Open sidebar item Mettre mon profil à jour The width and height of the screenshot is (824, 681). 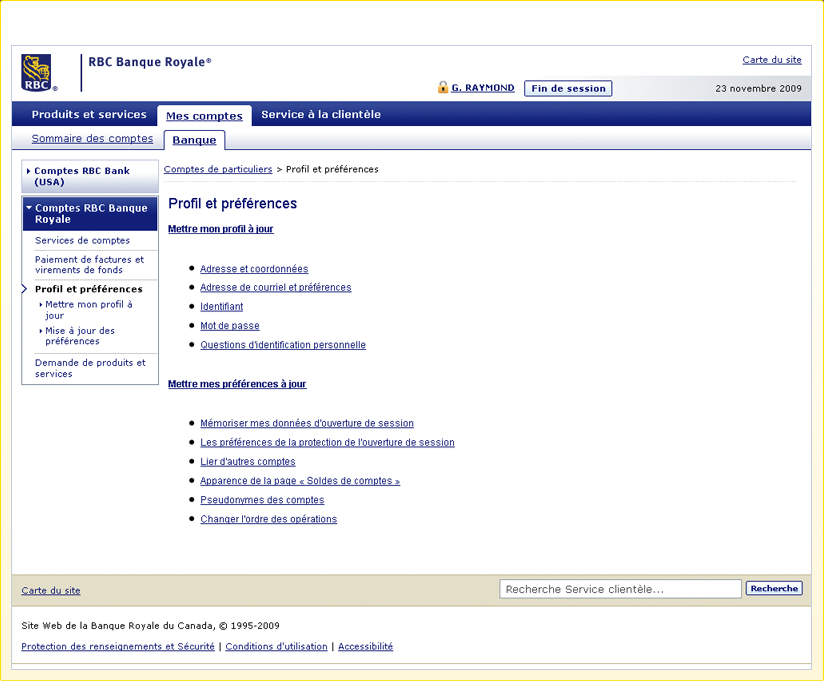click(x=89, y=309)
